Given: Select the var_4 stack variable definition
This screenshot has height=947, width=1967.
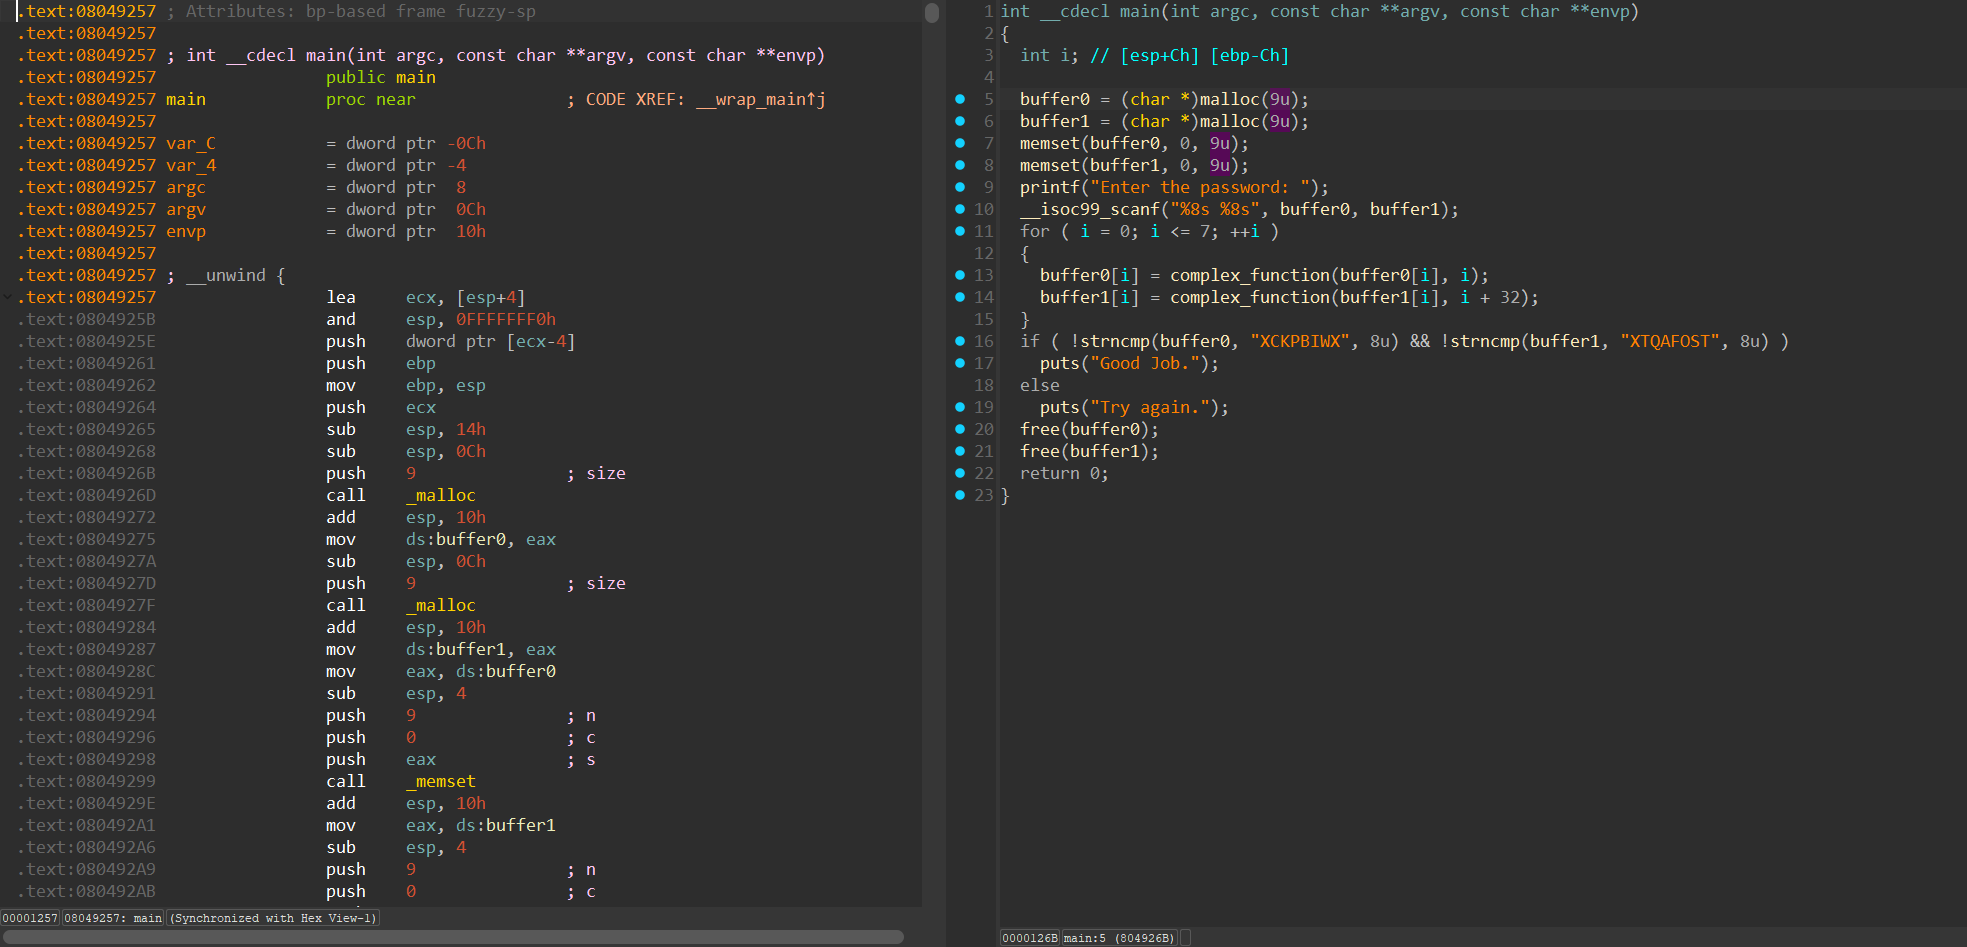Looking at the screenshot, I should point(191,165).
